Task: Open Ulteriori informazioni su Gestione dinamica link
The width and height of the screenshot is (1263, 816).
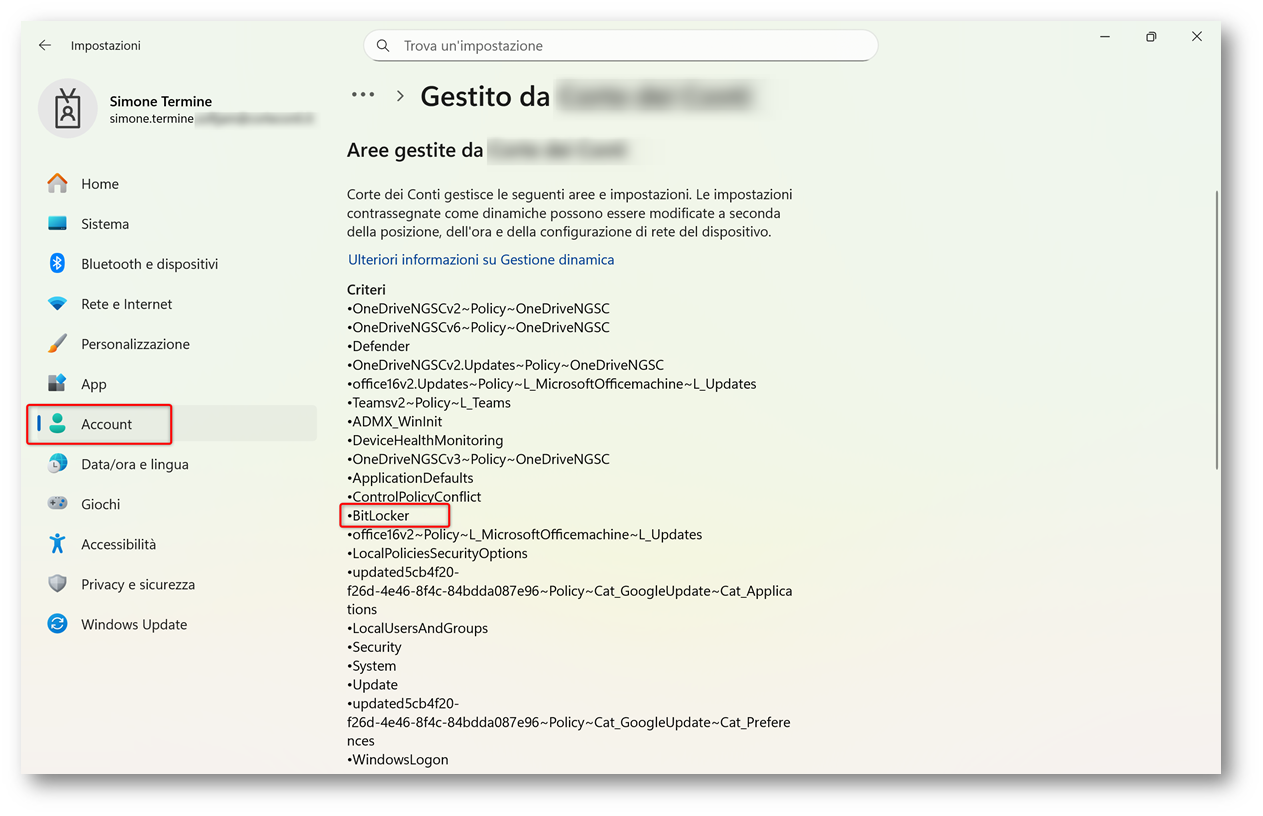Action: click(481, 260)
